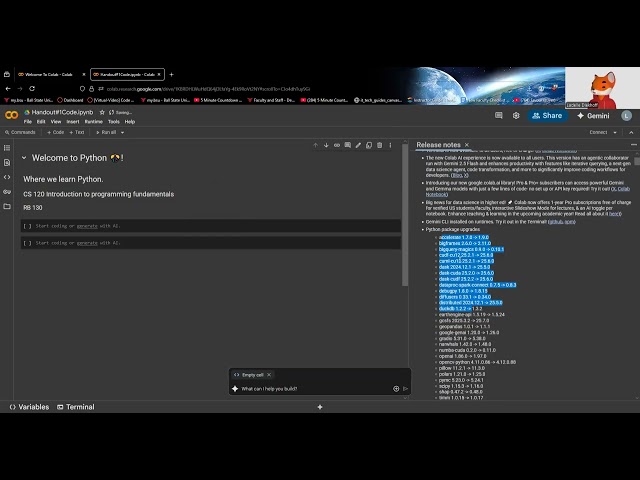640x480 pixels.
Task: Star the Handout#1Code notebook
Action: click(102, 112)
